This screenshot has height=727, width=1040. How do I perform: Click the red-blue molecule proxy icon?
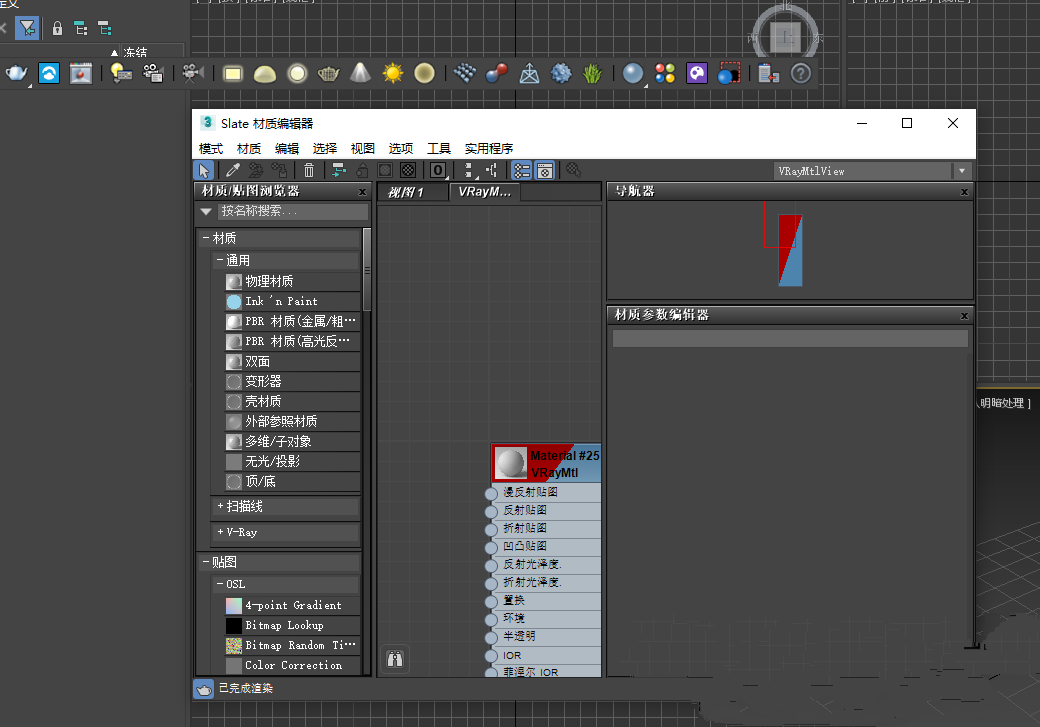[x=496, y=73]
